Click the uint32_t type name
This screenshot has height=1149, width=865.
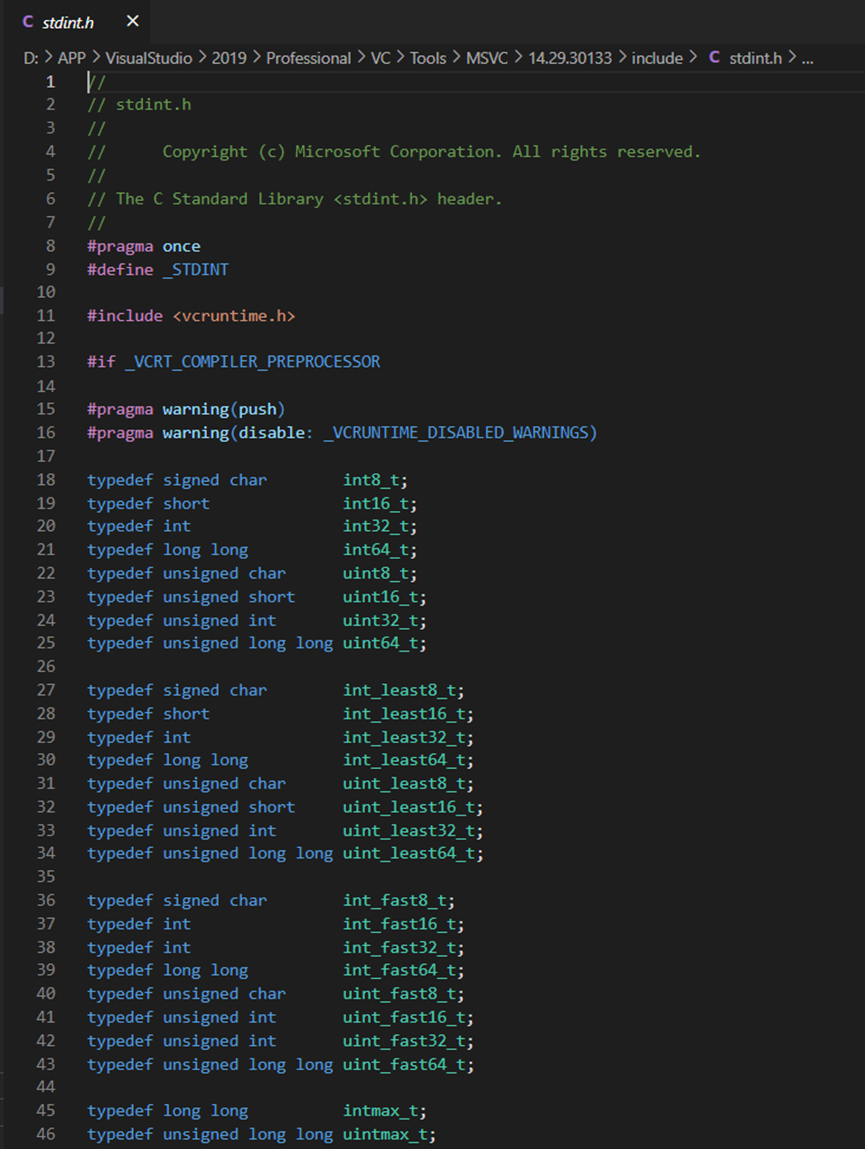coord(380,621)
